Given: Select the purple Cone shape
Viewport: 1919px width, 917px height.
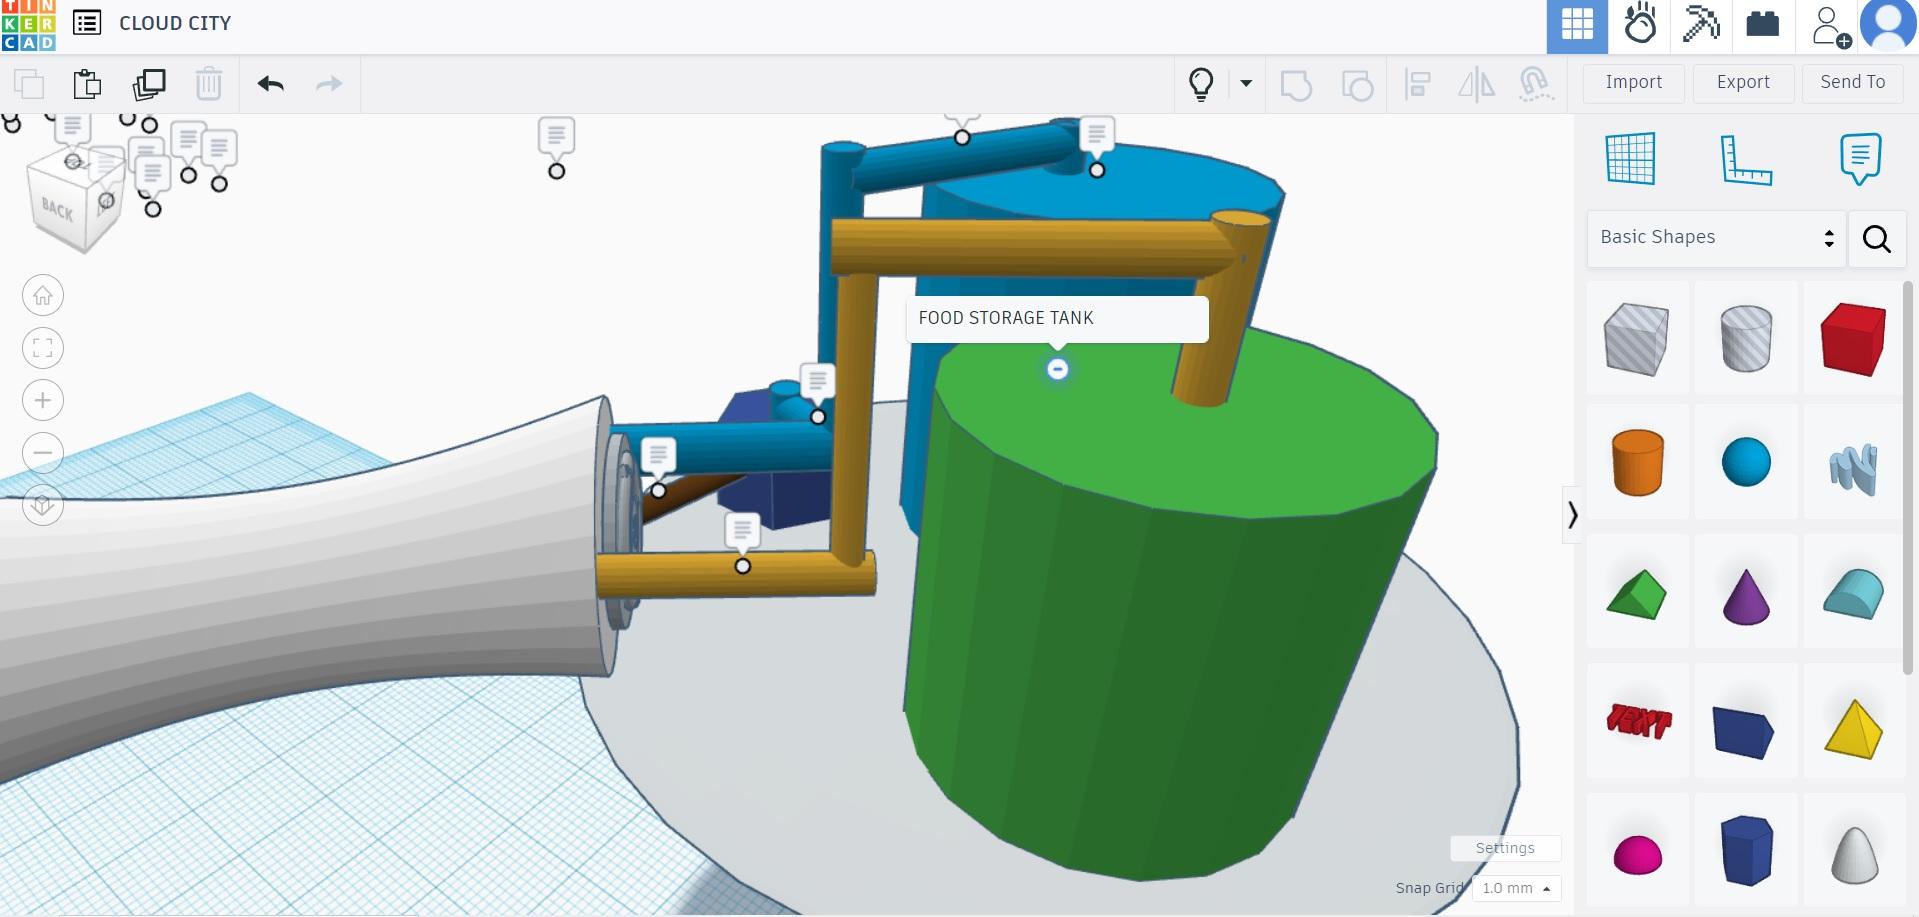Looking at the screenshot, I should [x=1746, y=597].
